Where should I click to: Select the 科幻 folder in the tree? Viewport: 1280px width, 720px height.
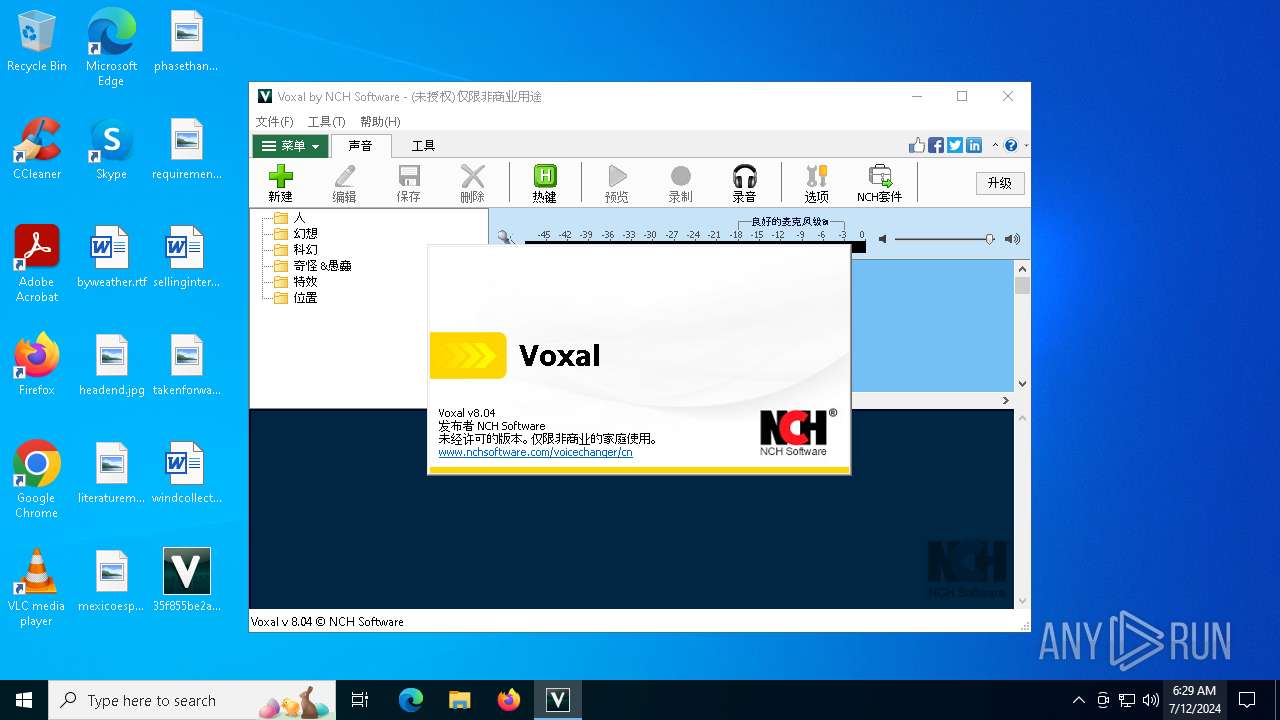[x=296, y=249]
